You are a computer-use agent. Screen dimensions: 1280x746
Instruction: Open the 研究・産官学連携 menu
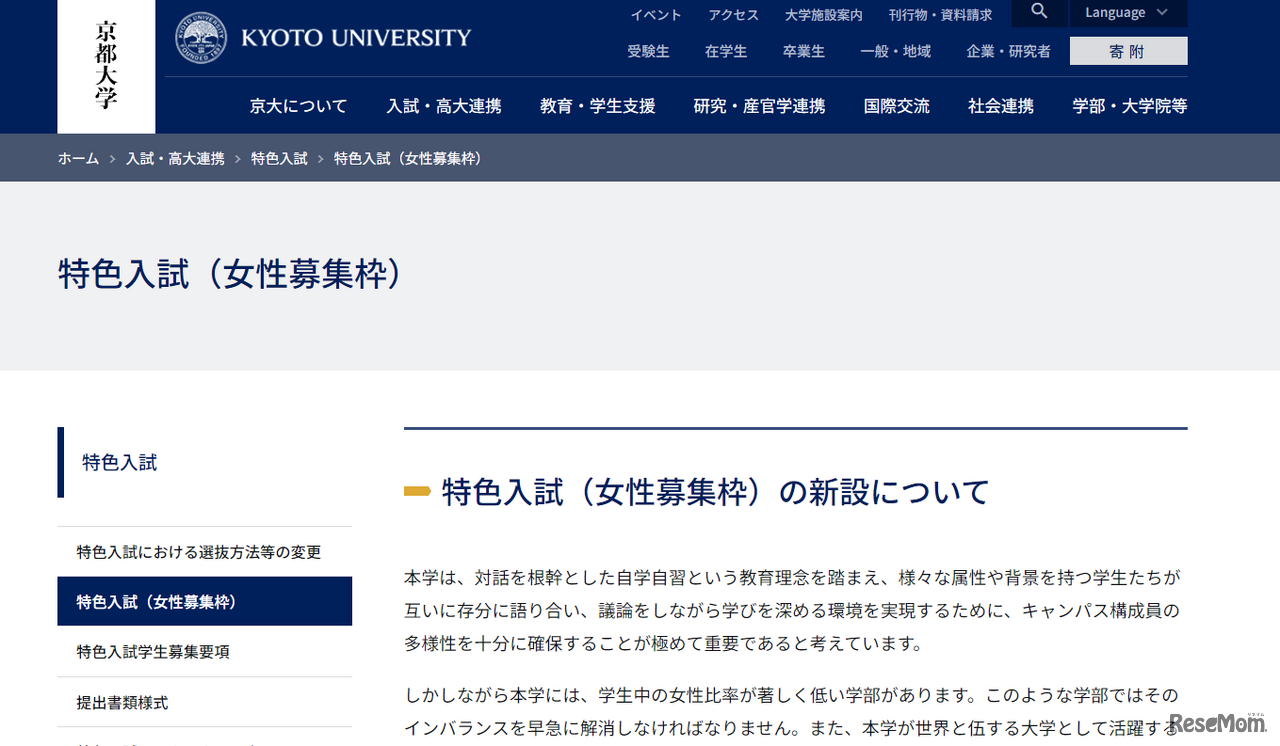pyautogui.click(x=759, y=106)
